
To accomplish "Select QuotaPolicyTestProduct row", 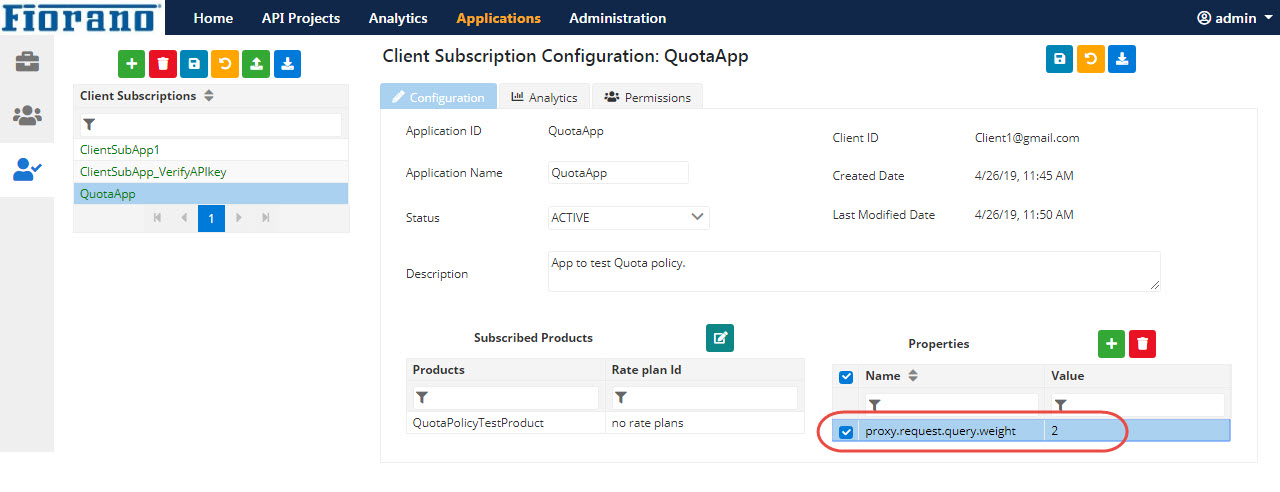I will pos(604,423).
